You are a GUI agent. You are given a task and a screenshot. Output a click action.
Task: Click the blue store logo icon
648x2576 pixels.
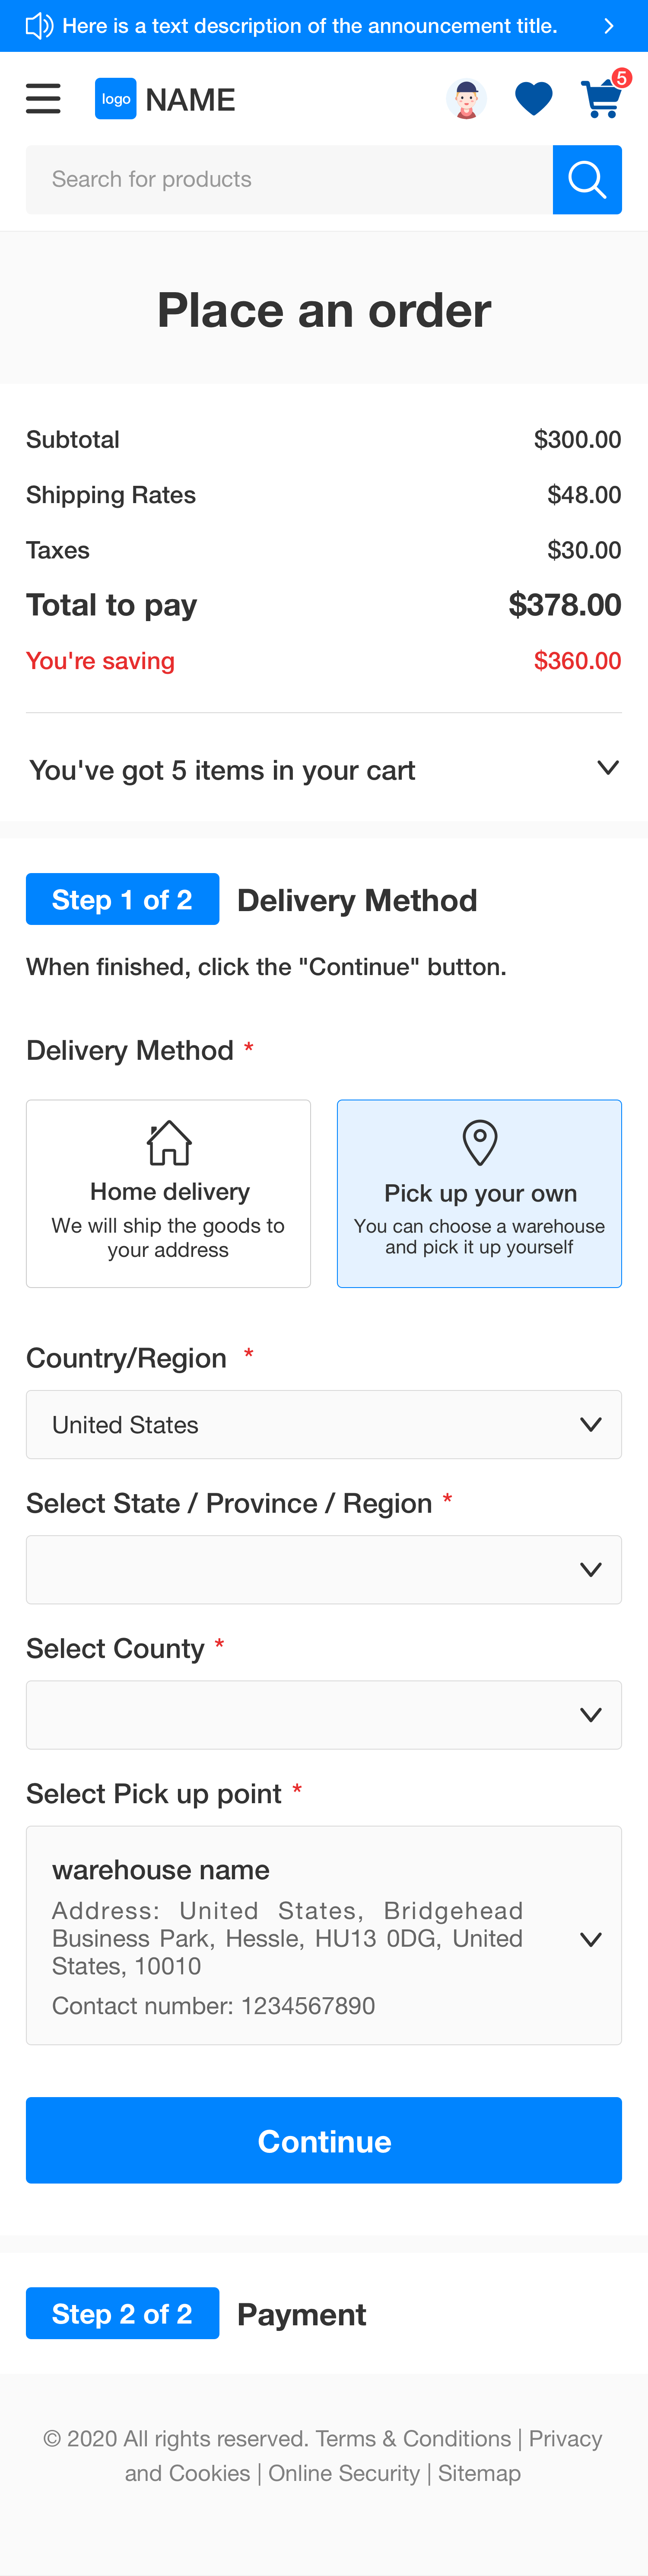coord(115,99)
